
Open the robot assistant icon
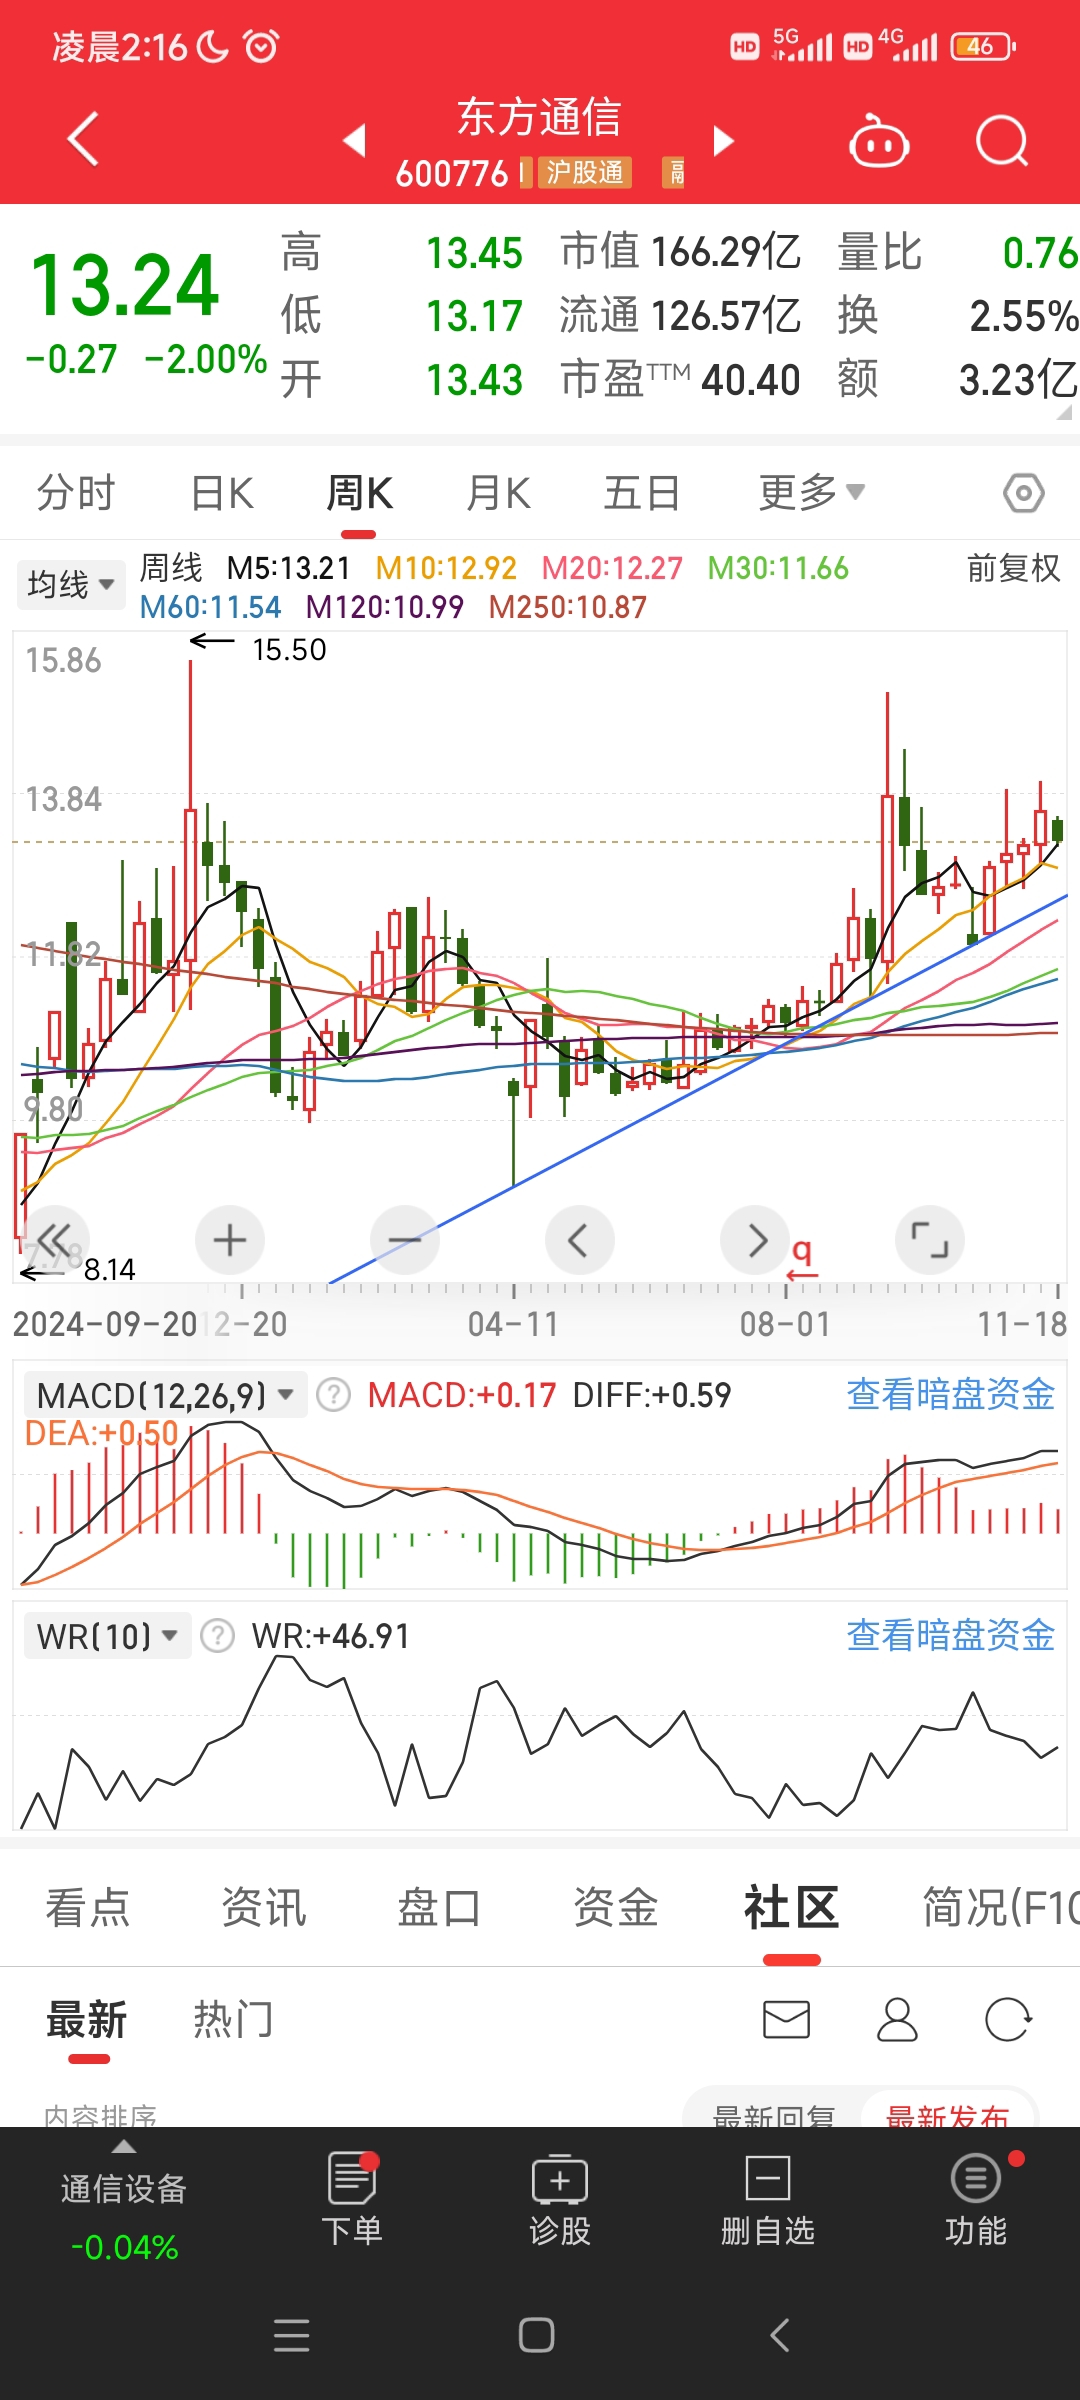pos(878,141)
